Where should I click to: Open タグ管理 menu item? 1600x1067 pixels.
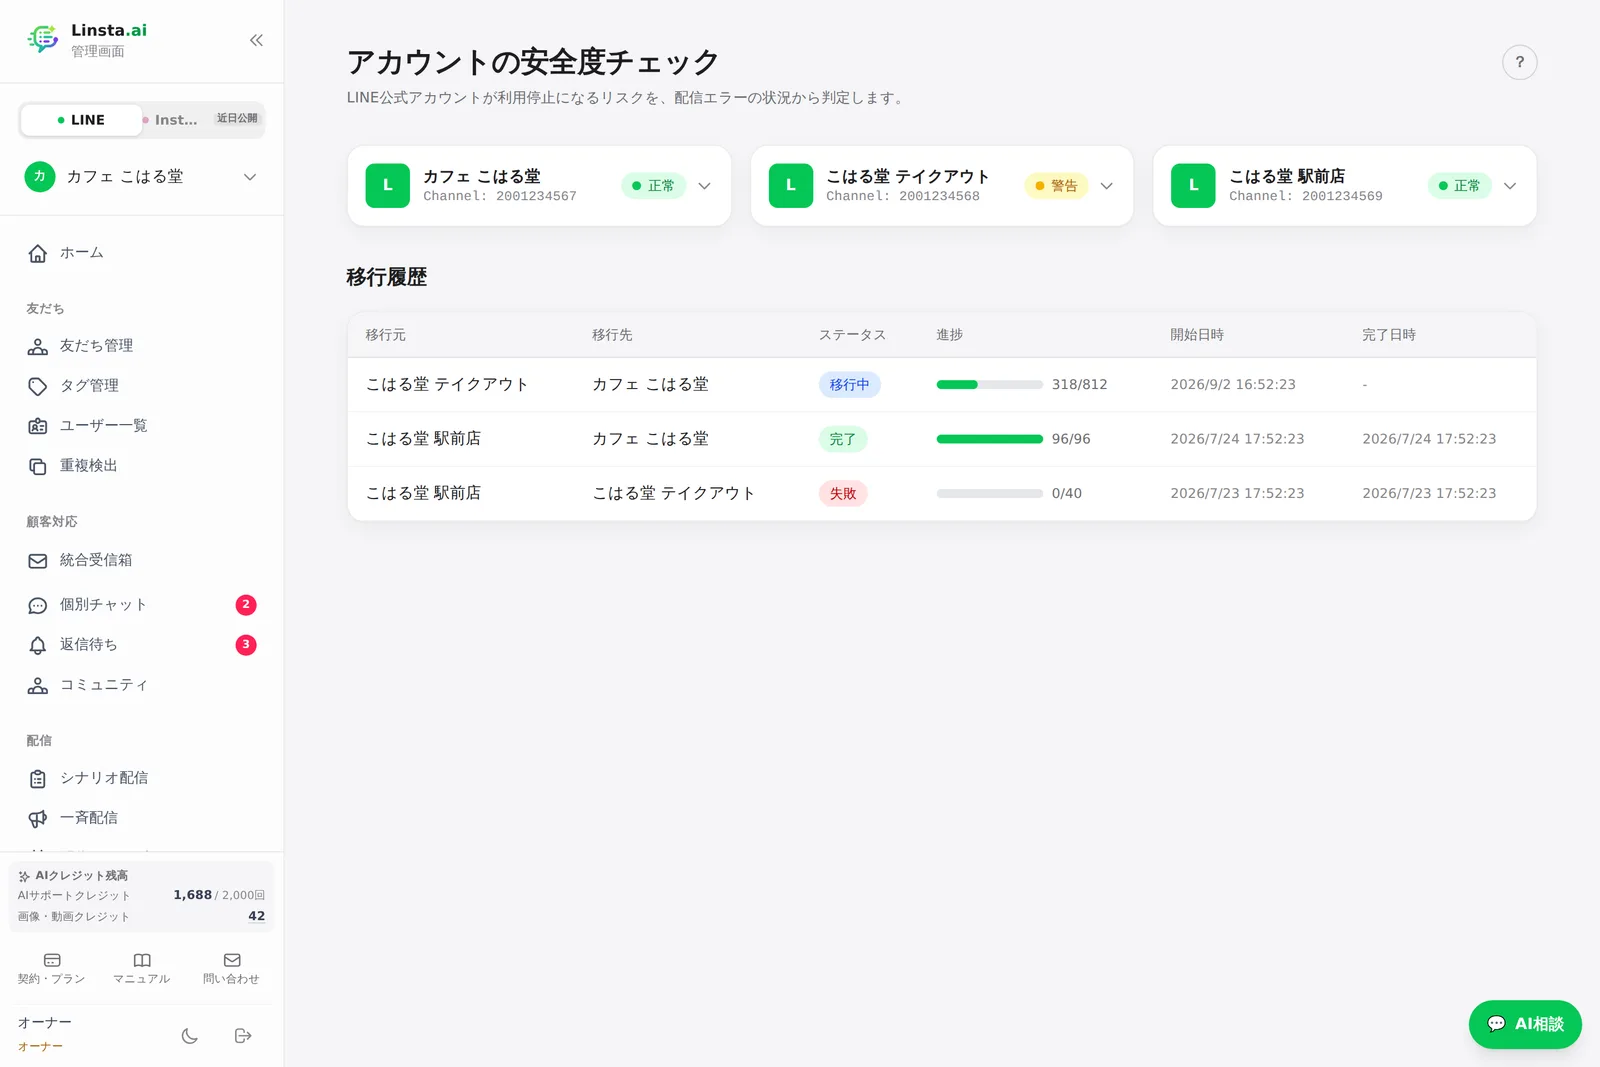tap(142, 386)
